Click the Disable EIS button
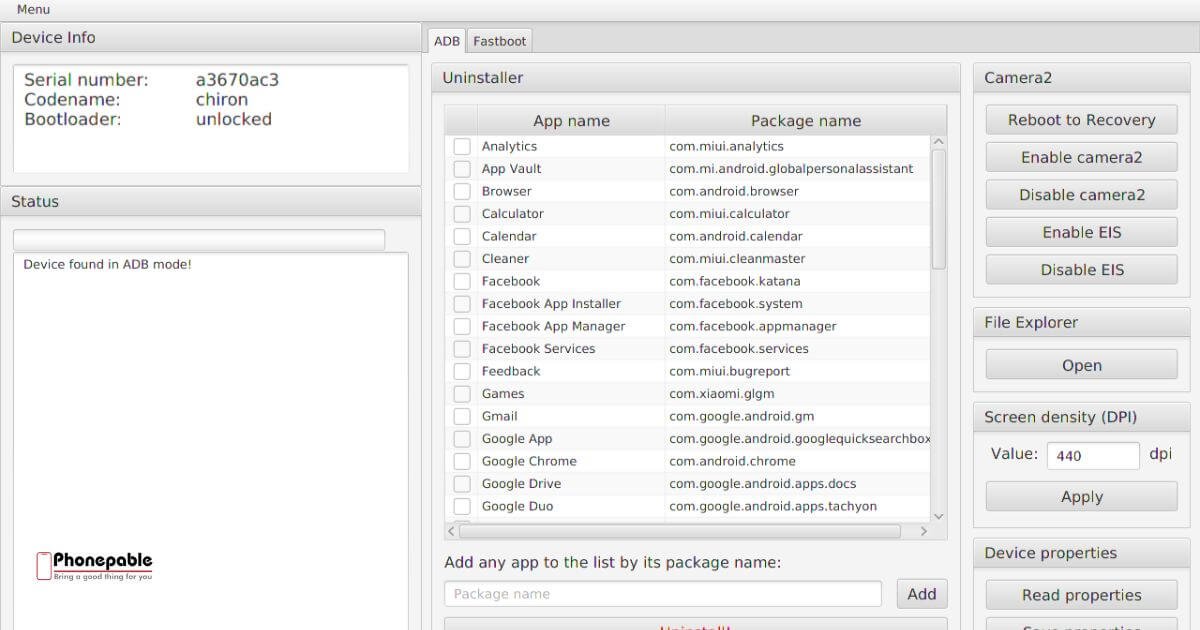 click(1081, 270)
